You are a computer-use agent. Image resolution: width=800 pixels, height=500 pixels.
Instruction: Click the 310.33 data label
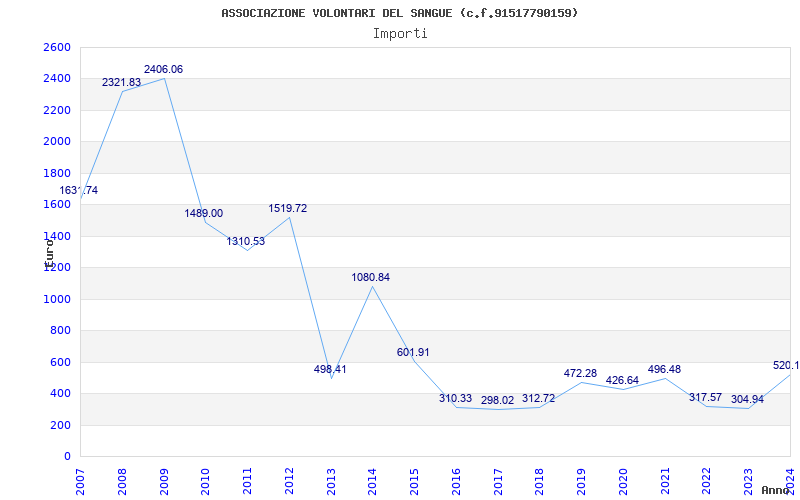pyautogui.click(x=456, y=398)
